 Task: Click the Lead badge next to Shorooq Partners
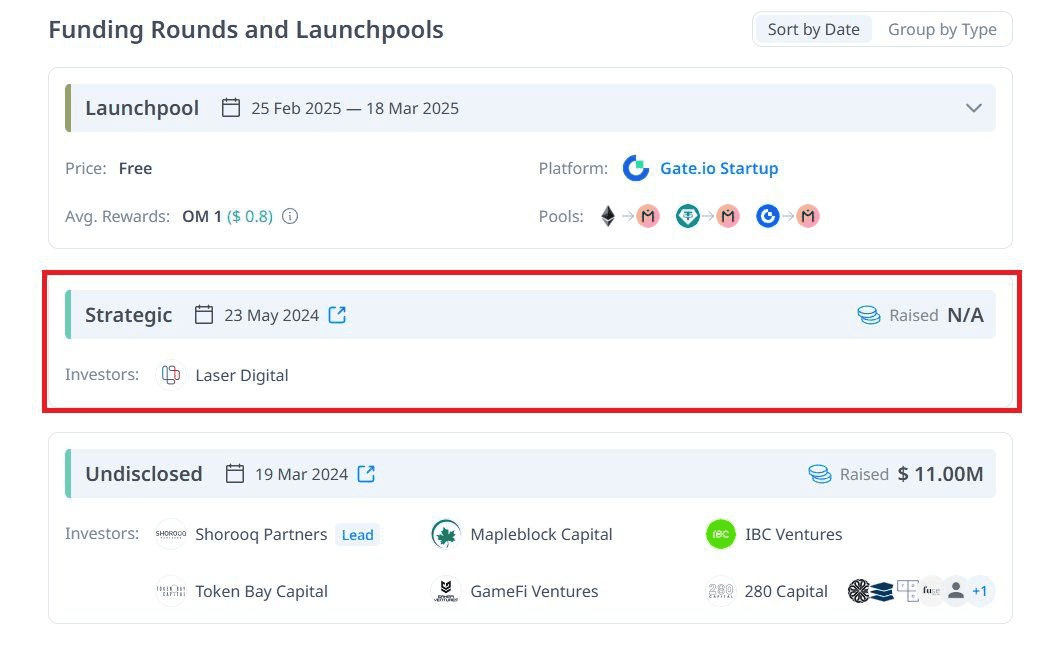click(x=358, y=535)
